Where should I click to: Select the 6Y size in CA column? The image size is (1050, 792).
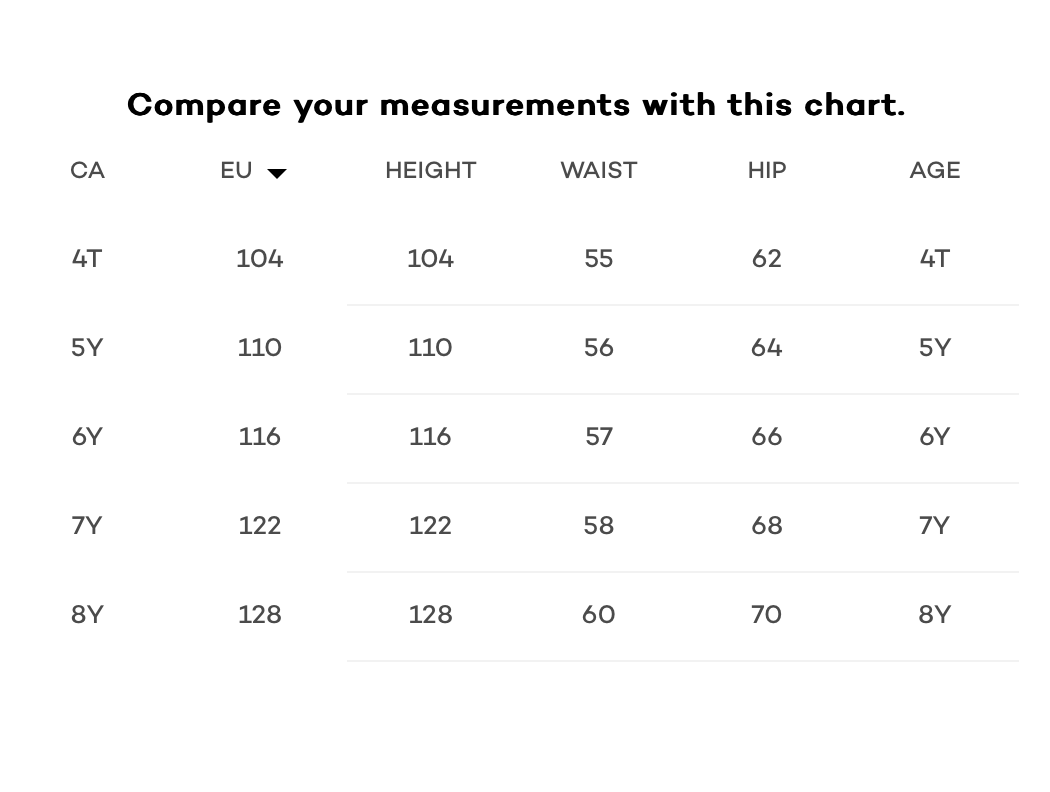click(x=87, y=437)
